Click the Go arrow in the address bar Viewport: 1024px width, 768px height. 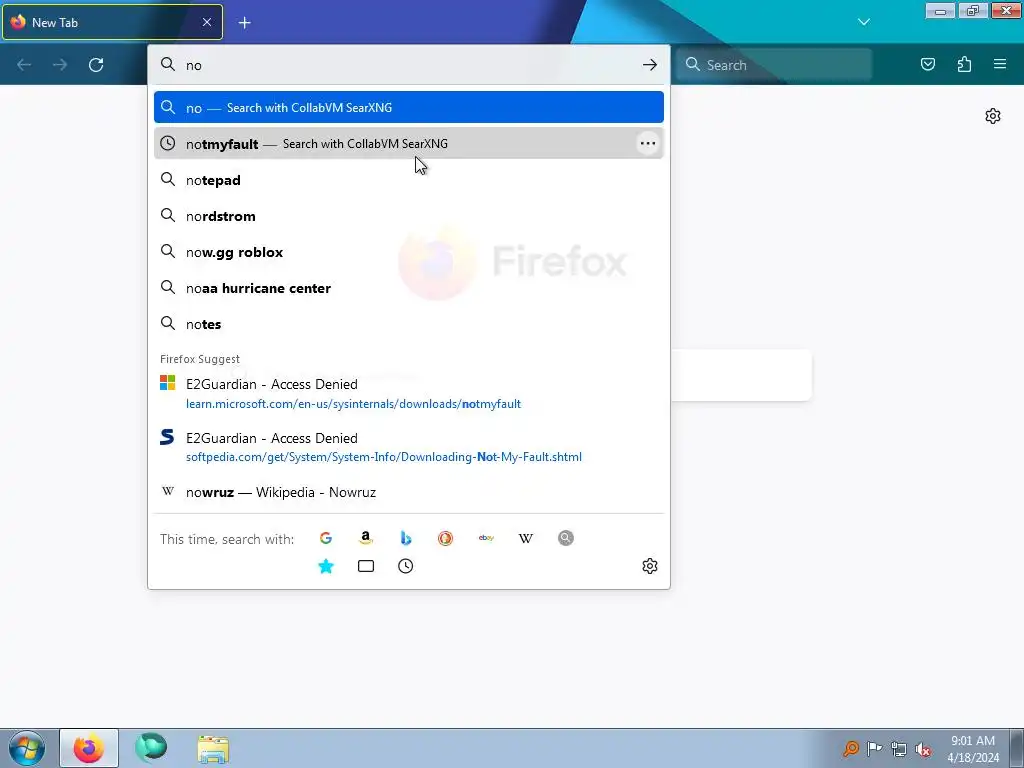coord(649,65)
